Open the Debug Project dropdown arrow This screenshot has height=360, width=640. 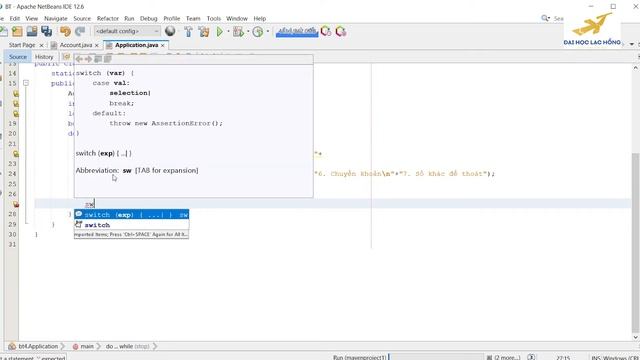click(x=248, y=31)
